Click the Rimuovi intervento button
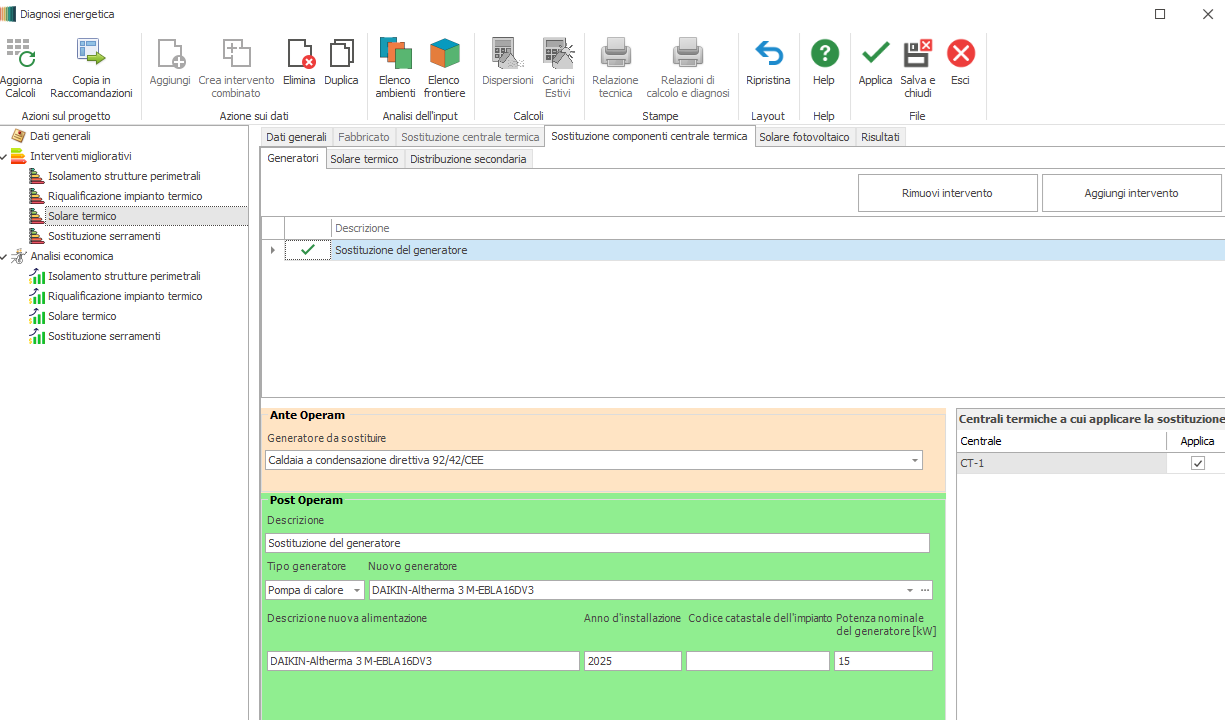Image resolution: width=1232 pixels, height=720 pixels. (x=947, y=193)
